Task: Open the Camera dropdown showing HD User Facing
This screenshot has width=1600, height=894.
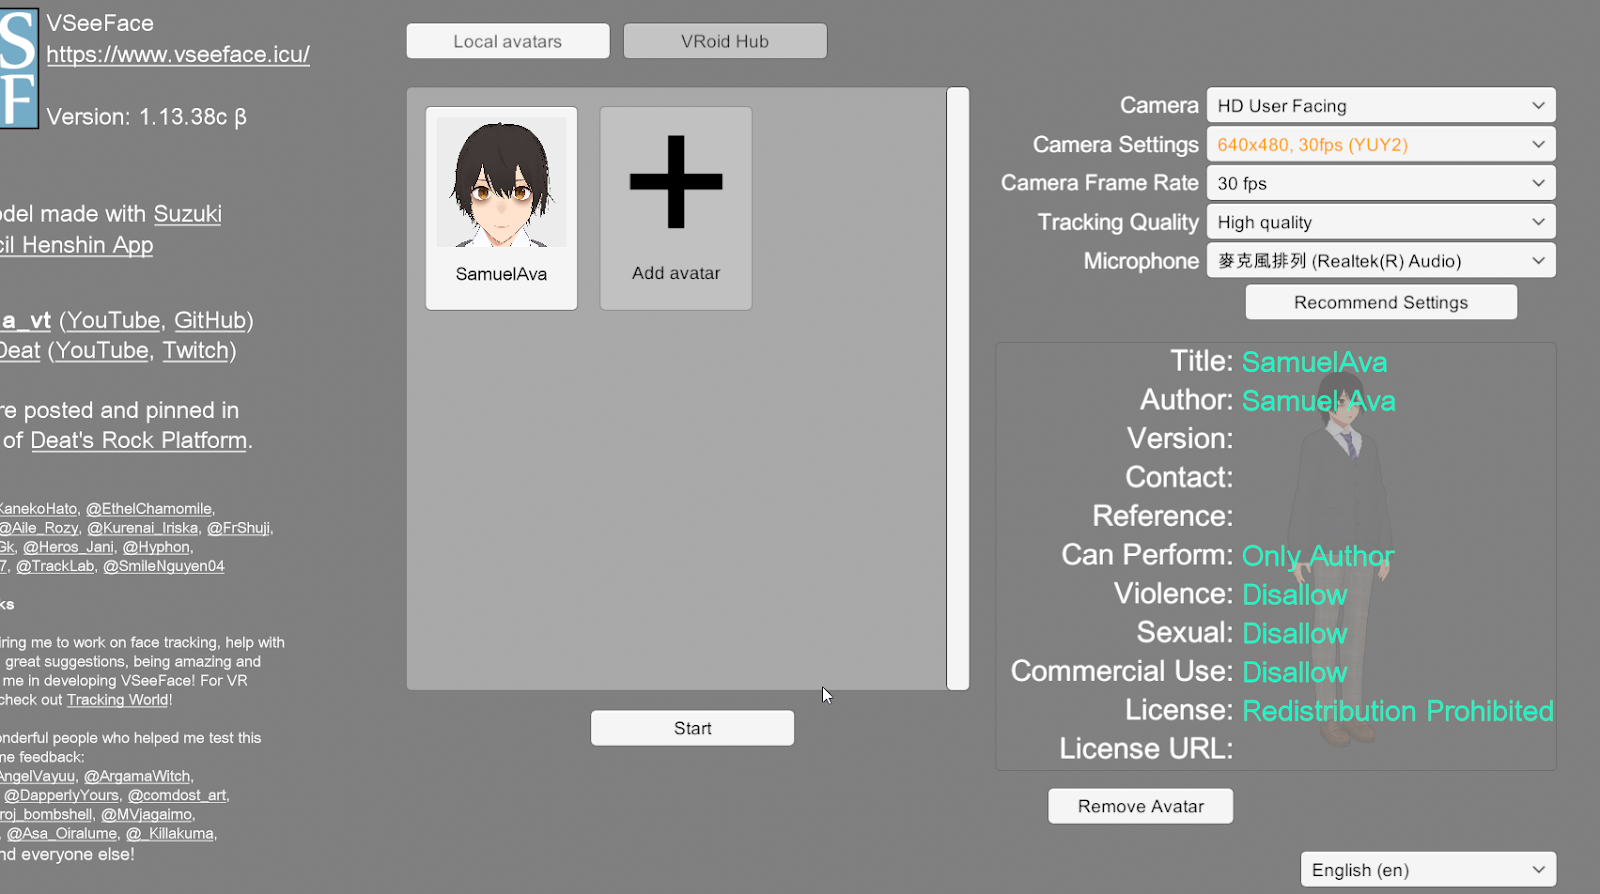Action: (1381, 106)
